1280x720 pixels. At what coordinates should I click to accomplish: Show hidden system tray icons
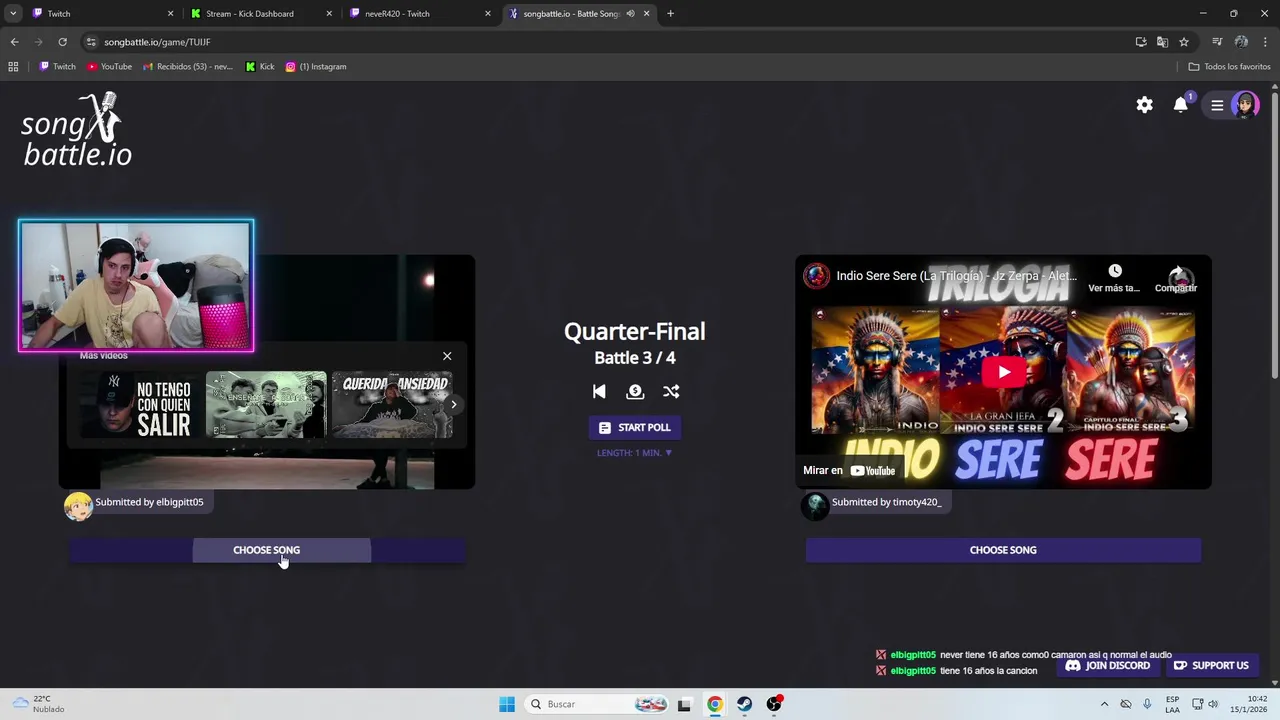tap(1104, 704)
